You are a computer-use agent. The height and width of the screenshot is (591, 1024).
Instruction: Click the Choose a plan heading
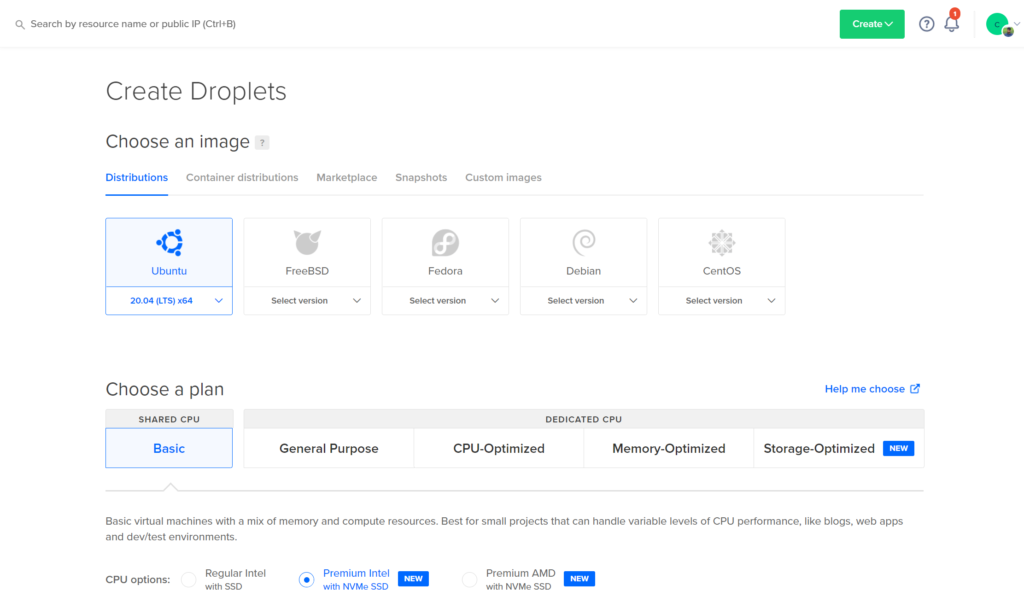point(165,389)
